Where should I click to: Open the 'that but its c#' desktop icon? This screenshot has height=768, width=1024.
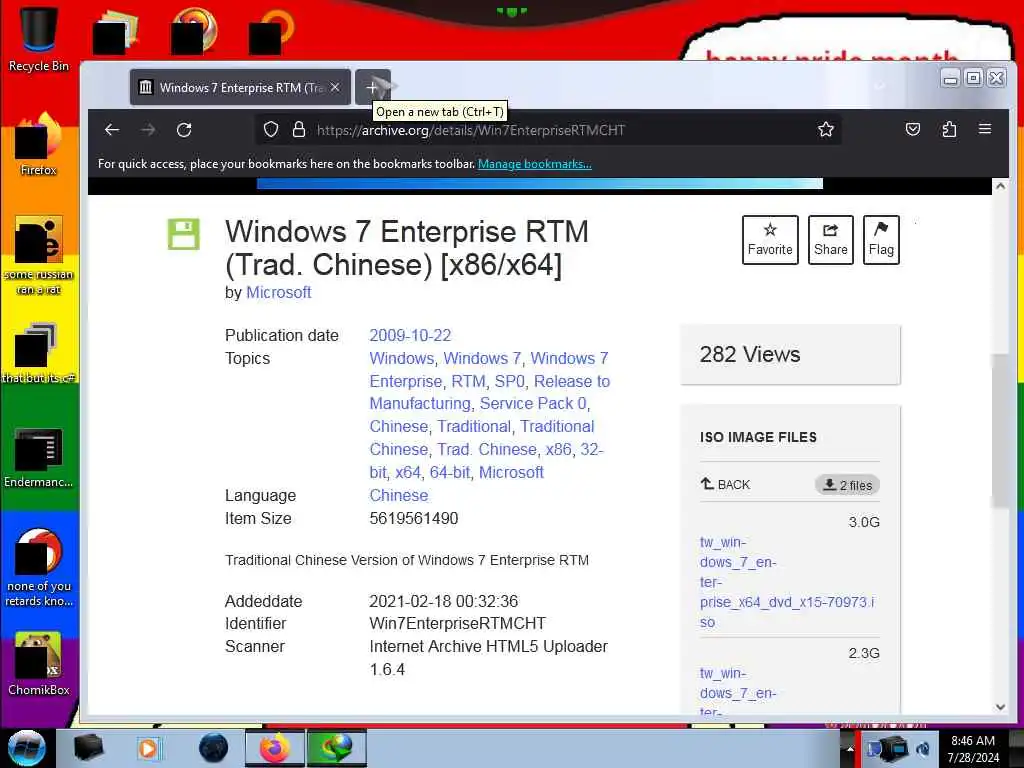(x=39, y=353)
